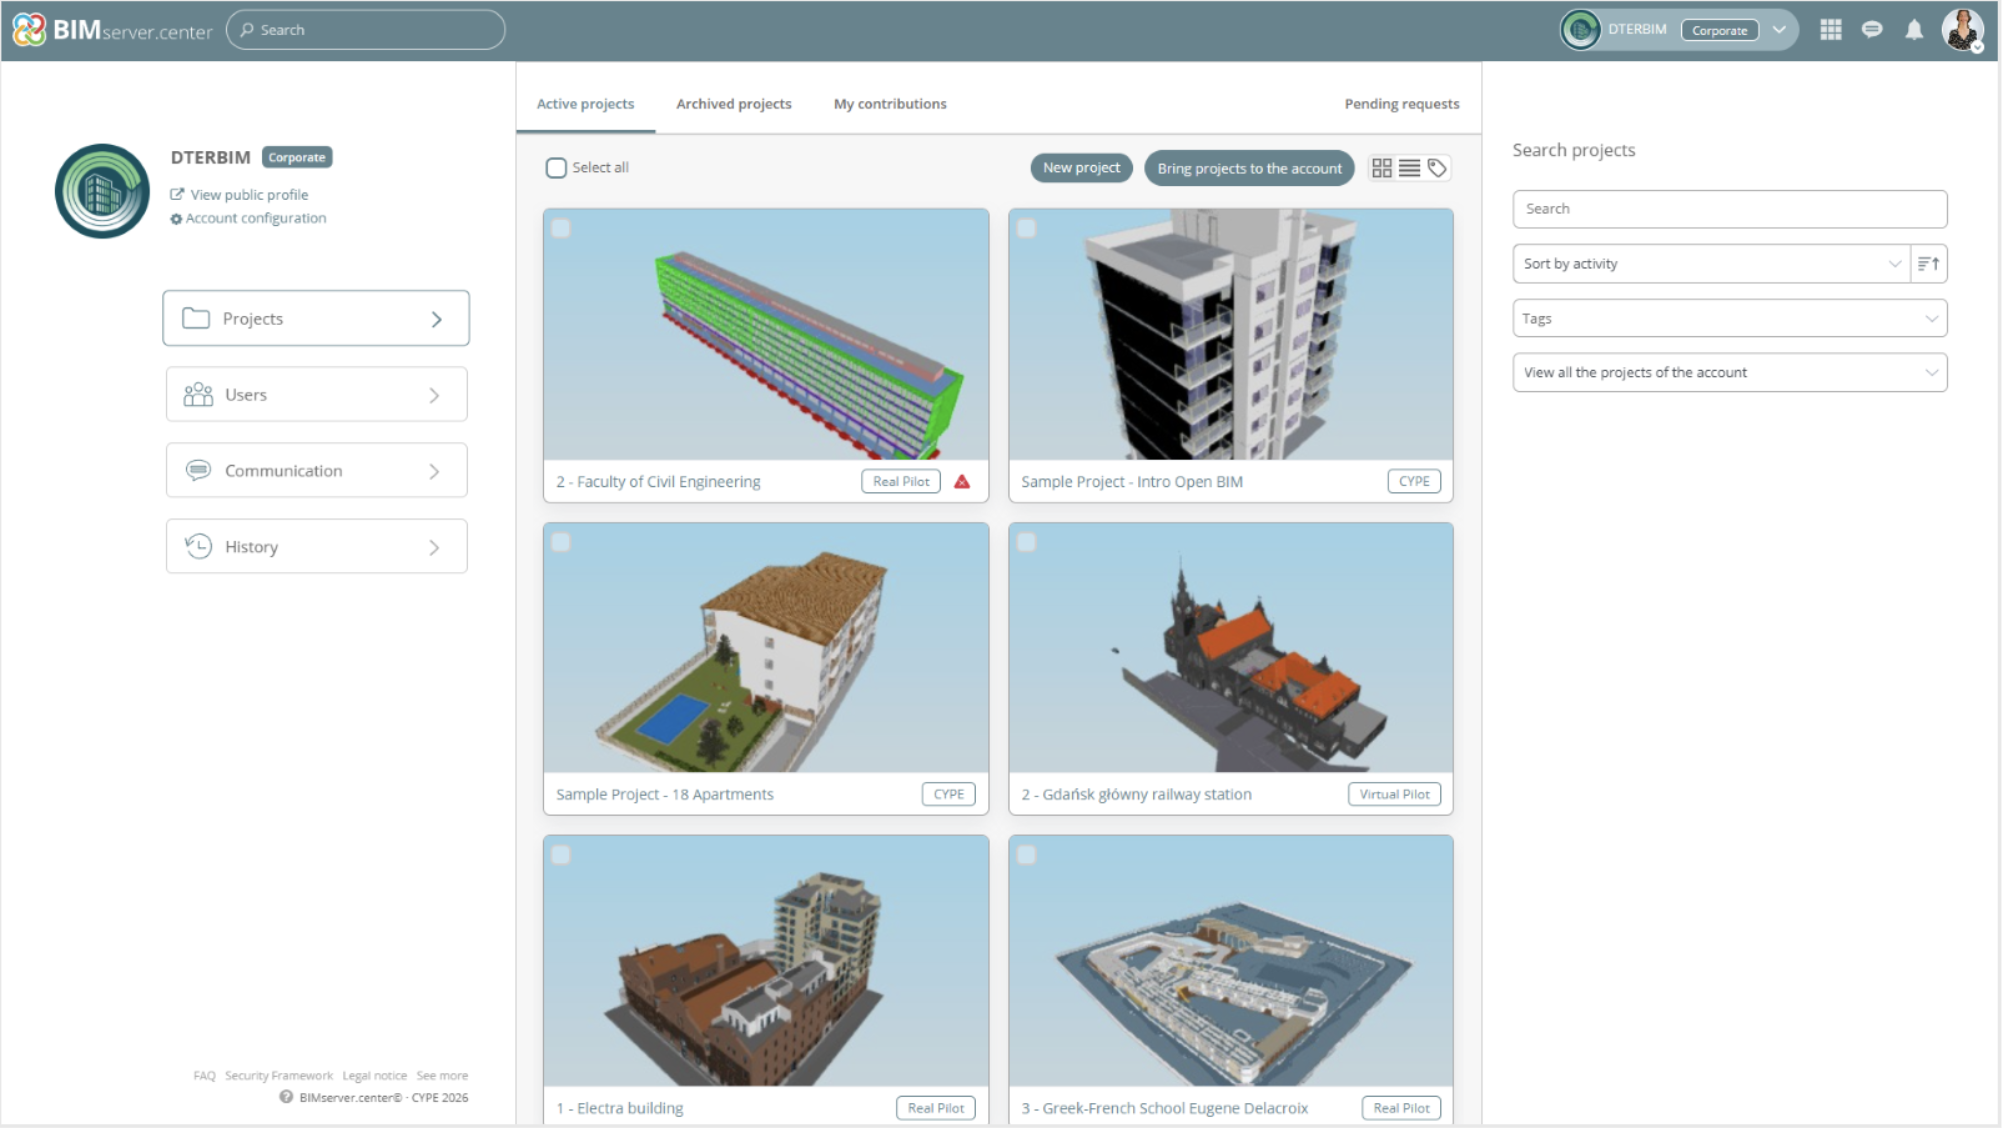Check the Greek-French School project checkbox
Screen dimensions: 2004x1128
(x=1026, y=855)
